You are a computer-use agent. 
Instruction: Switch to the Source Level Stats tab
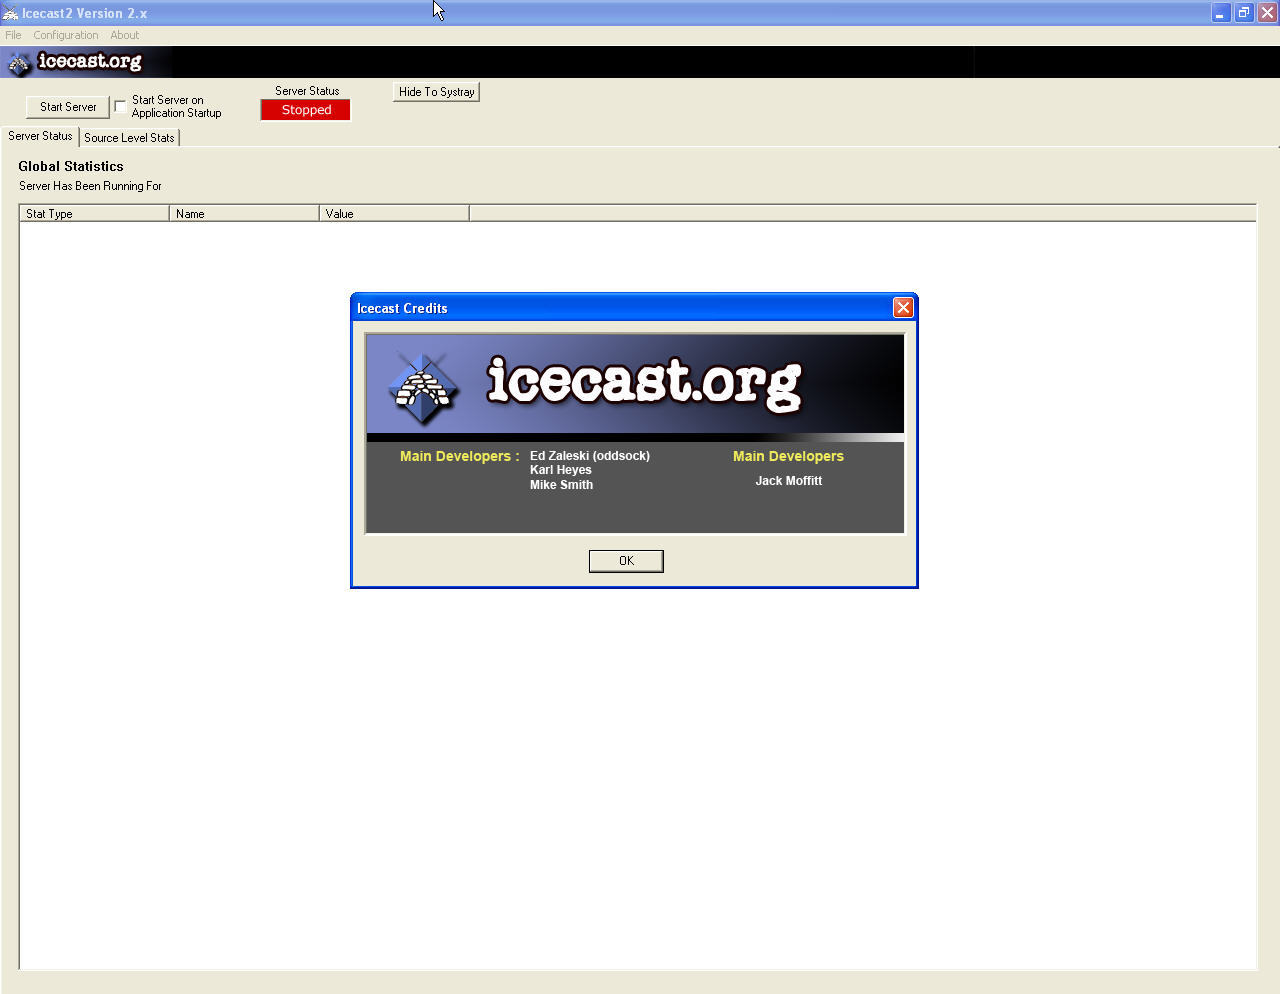[x=129, y=138]
